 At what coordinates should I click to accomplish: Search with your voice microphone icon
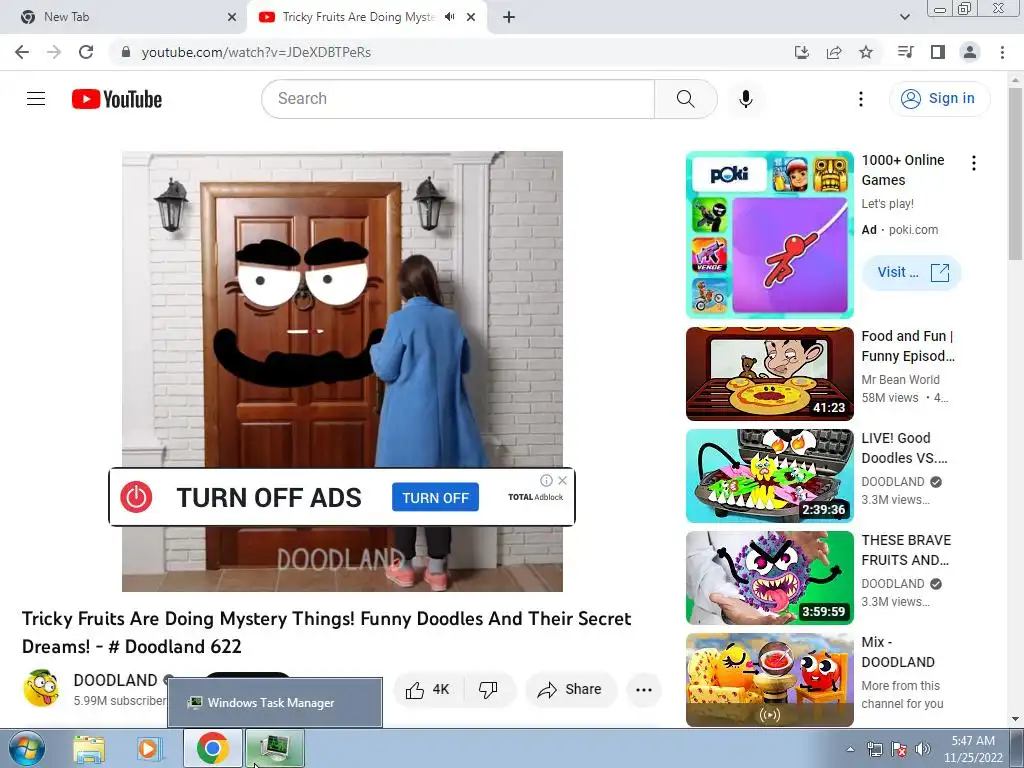coord(746,99)
